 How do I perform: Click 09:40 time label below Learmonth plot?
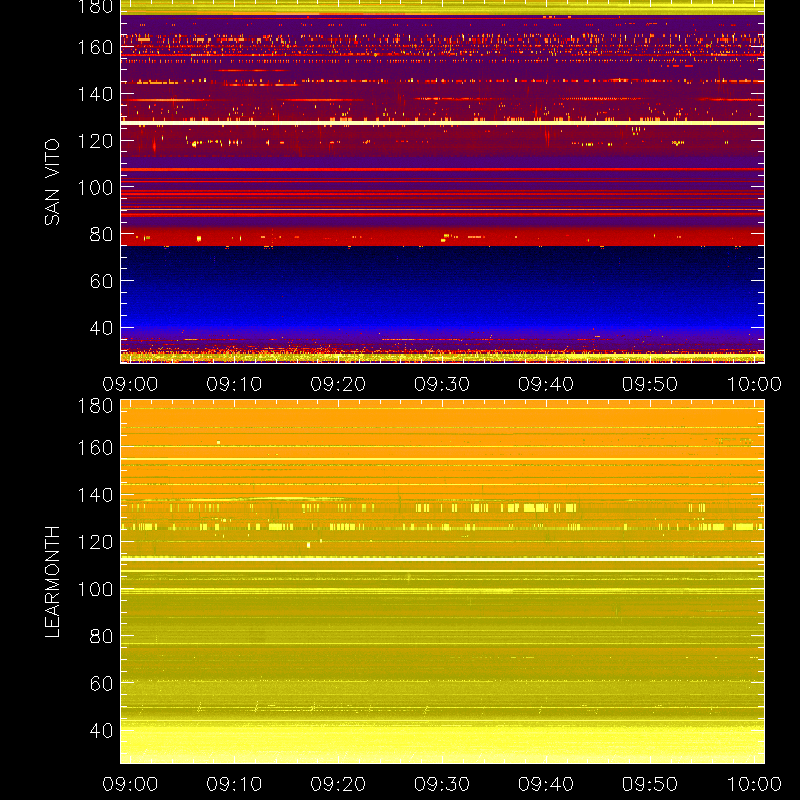pyautogui.click(x=546, y=784)
